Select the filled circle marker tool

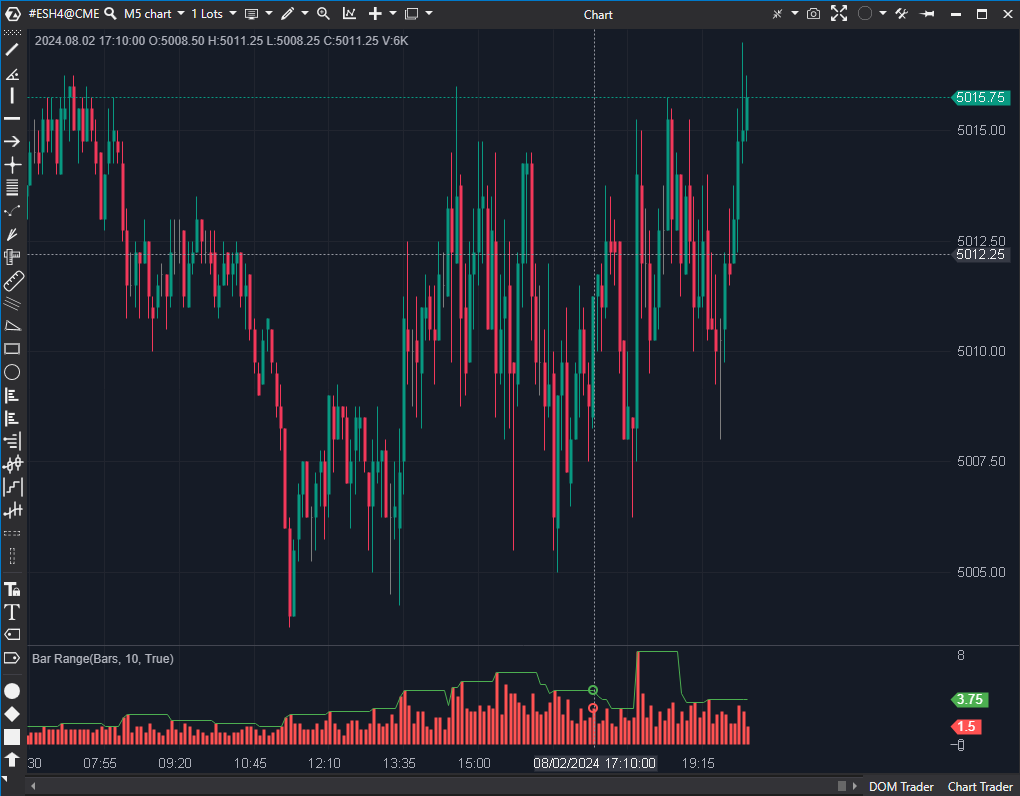point(12,691)
